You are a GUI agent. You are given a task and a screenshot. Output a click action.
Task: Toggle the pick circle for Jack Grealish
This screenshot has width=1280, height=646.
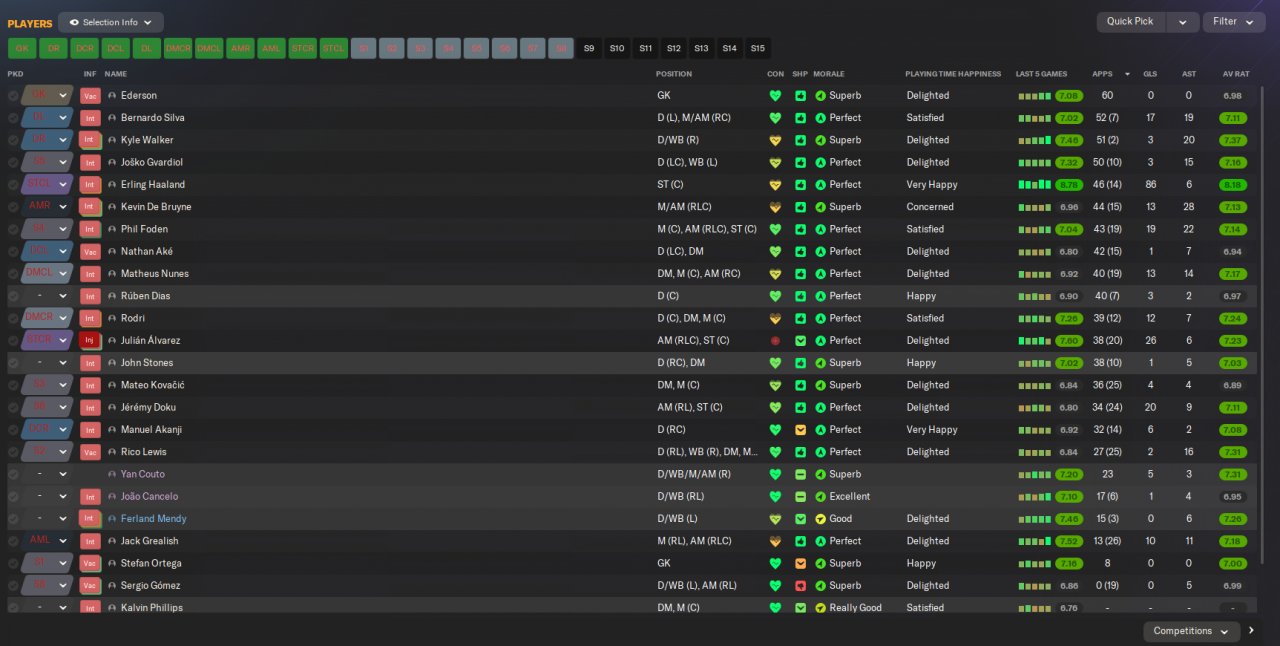pos(13,541)
